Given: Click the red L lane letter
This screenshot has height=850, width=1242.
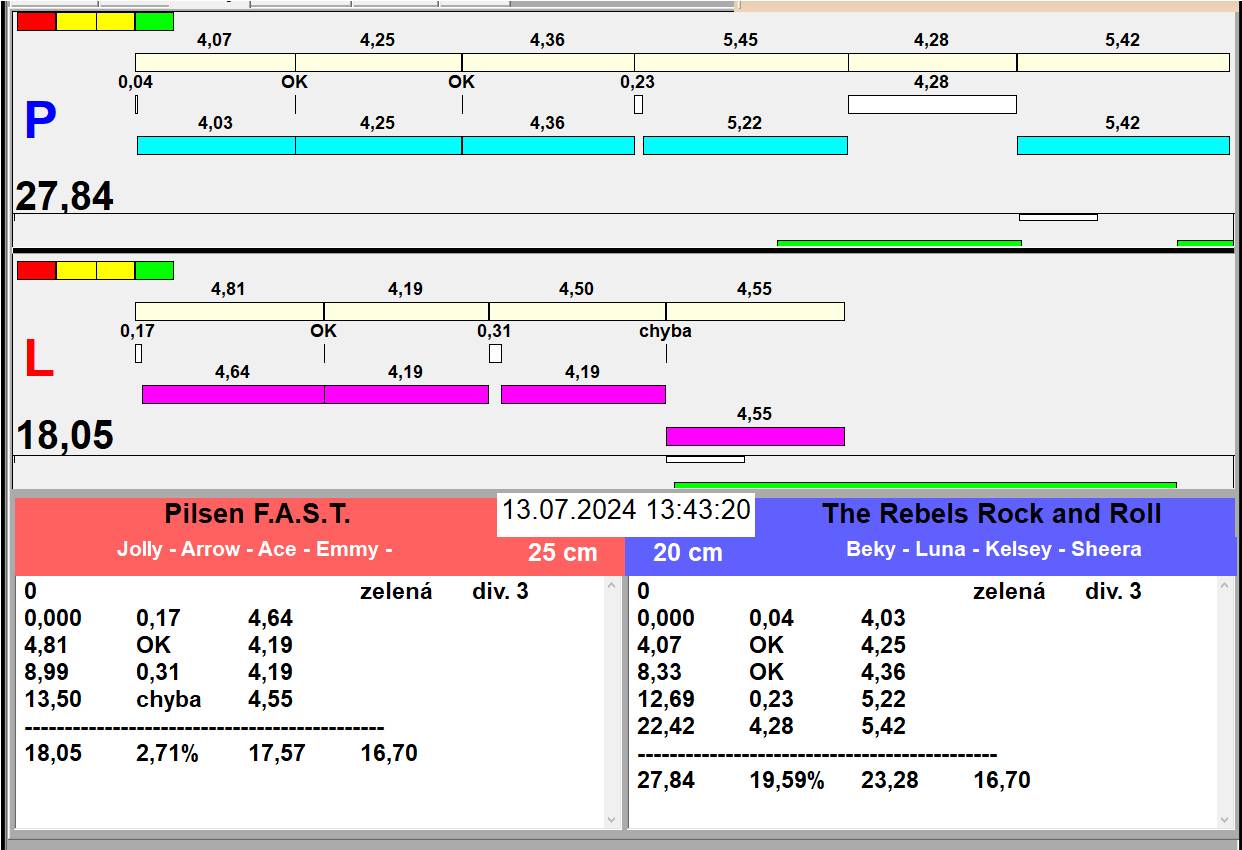Looking at the screenshot, I should (x=38, y=360).
